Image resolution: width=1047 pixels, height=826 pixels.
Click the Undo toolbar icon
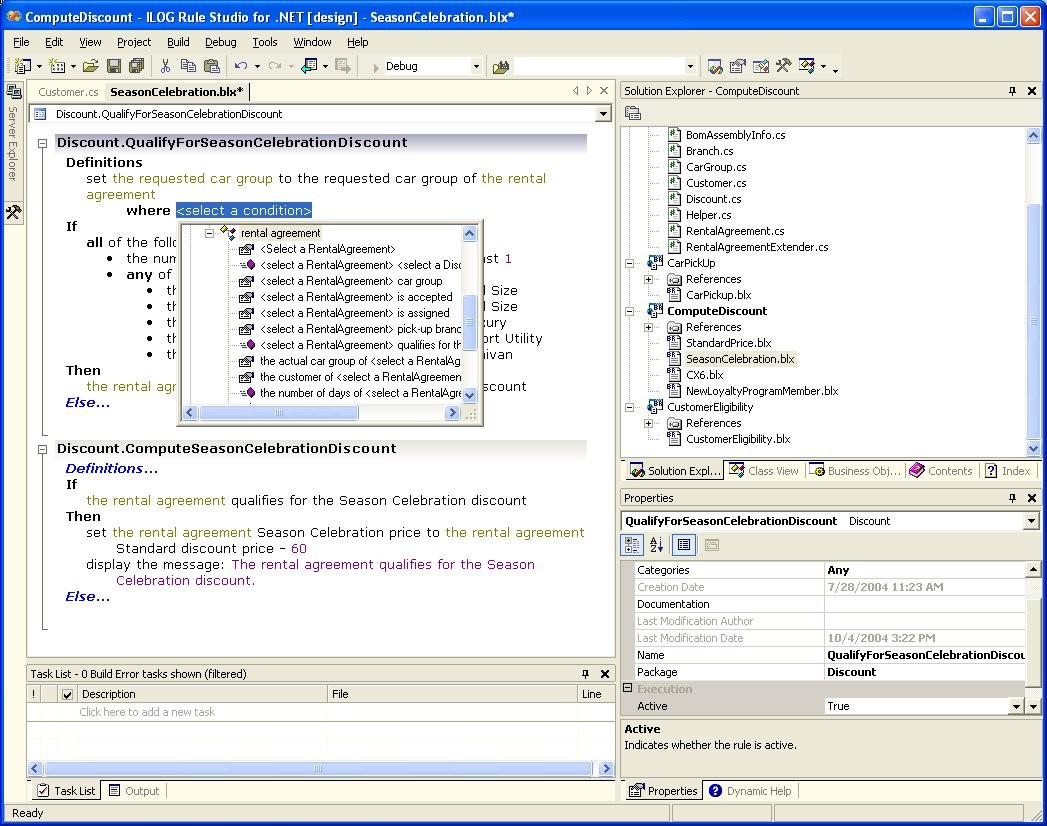(241, 66)
